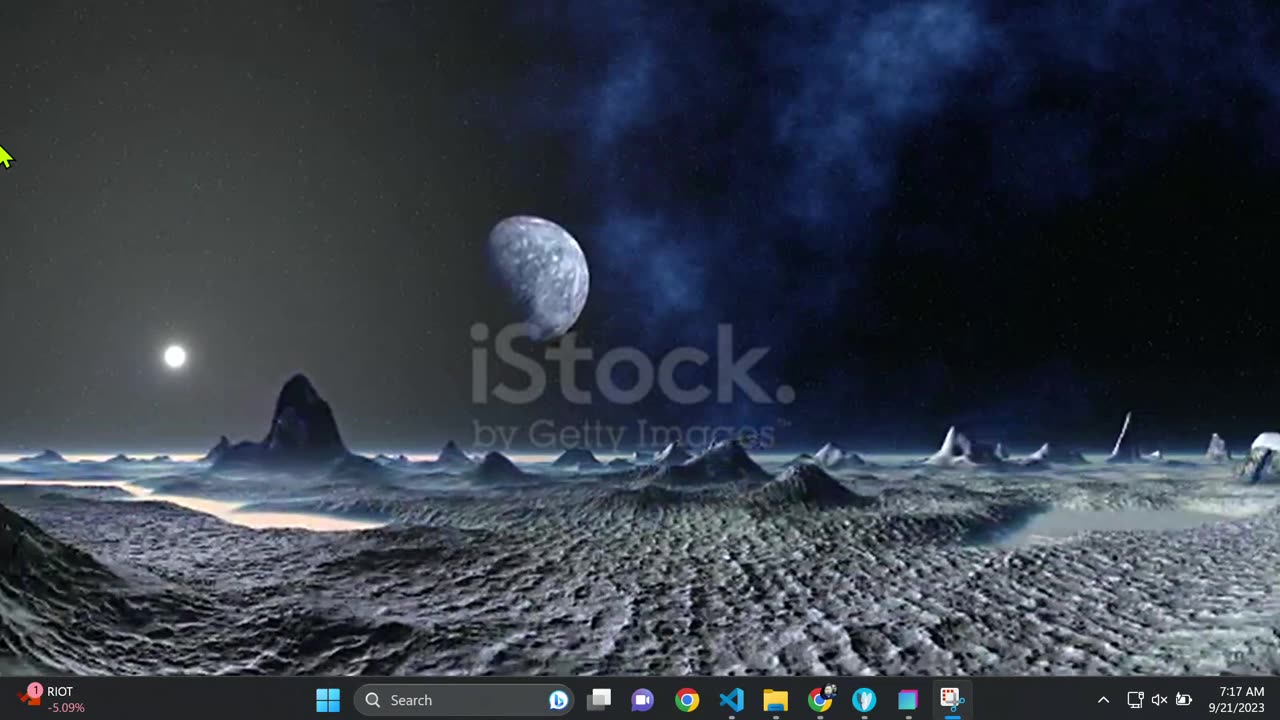This screenshot has height=720, width=1280.
Task: Open the blue feather app icon
Action: tap(864, 700)
